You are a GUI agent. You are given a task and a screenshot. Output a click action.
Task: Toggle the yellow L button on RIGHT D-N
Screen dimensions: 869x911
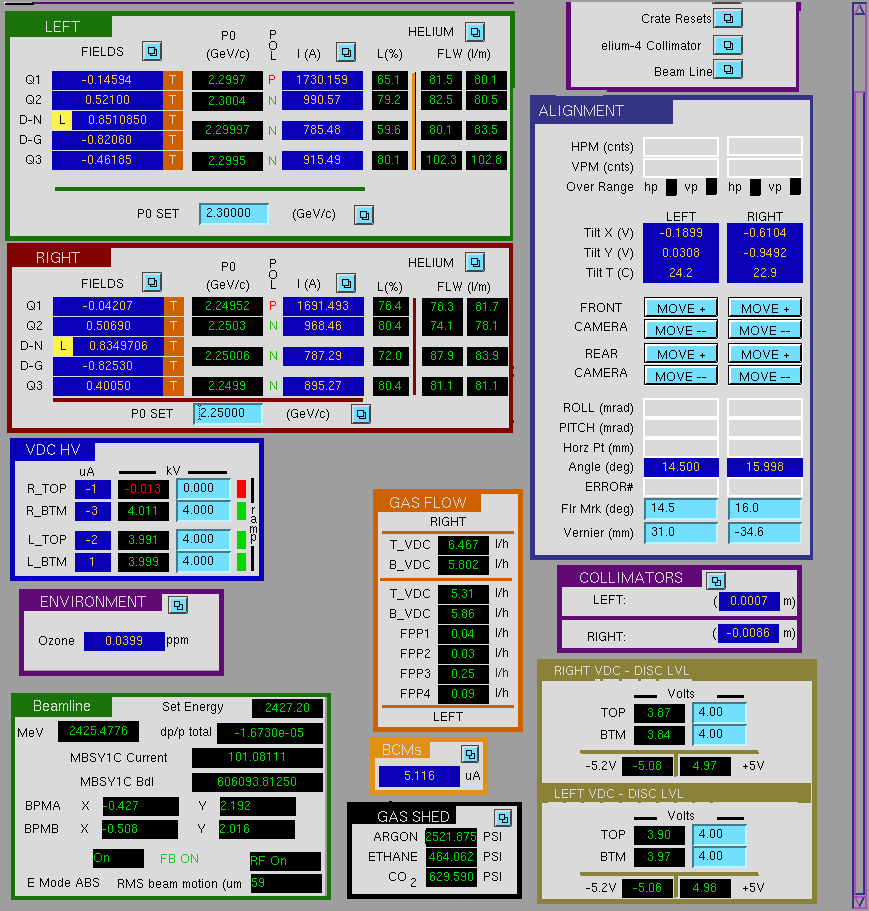click(63, 346)
